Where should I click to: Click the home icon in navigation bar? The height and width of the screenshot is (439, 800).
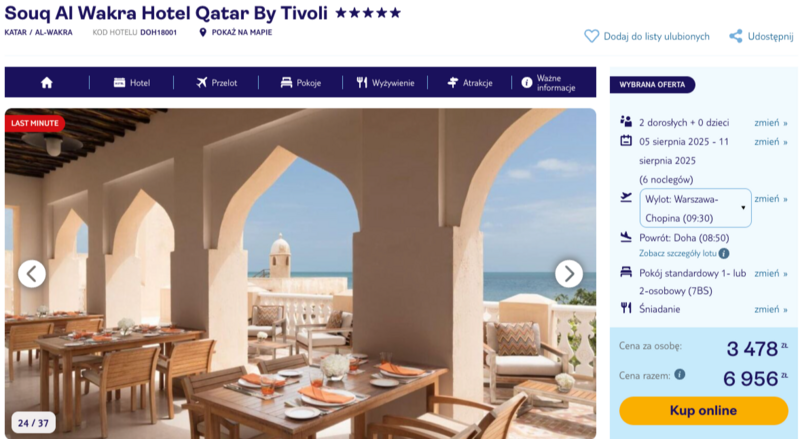(47, 83)
